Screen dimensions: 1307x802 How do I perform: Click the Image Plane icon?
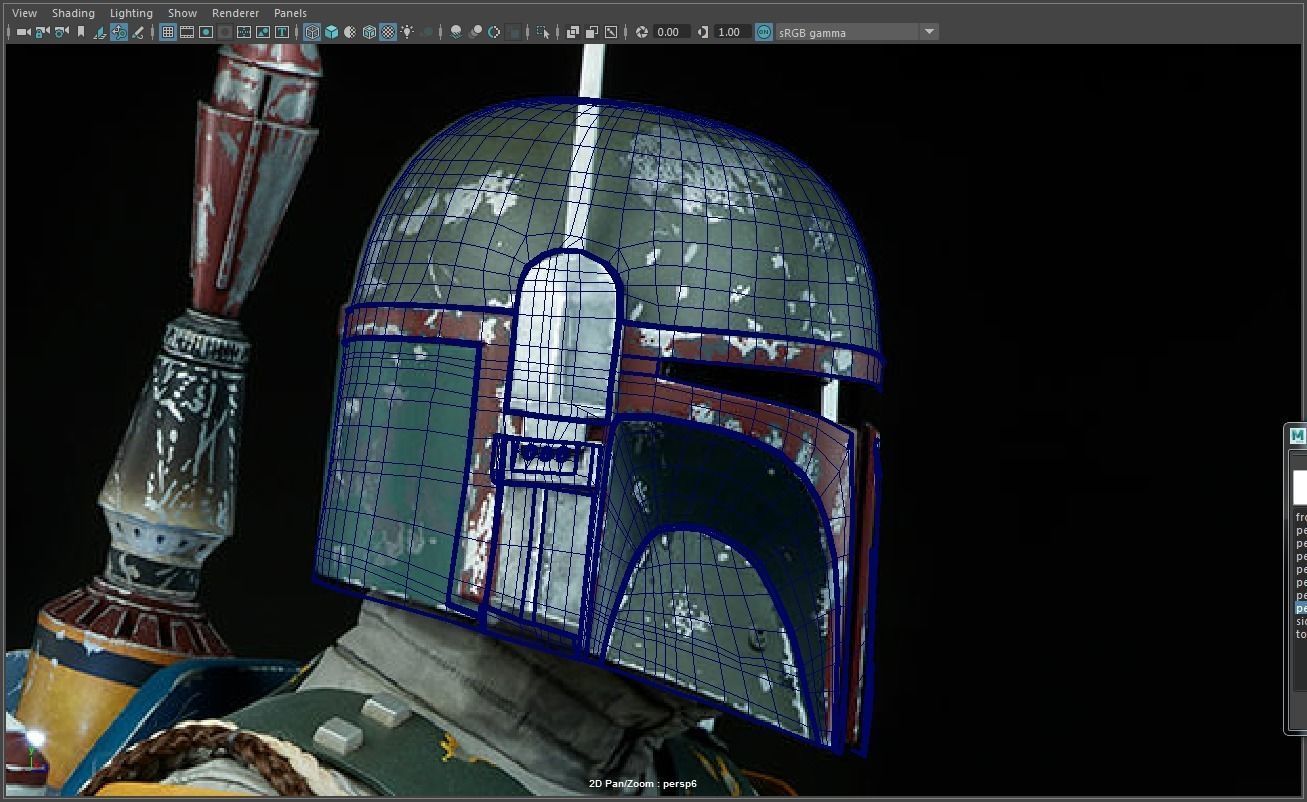pos(100,32)
